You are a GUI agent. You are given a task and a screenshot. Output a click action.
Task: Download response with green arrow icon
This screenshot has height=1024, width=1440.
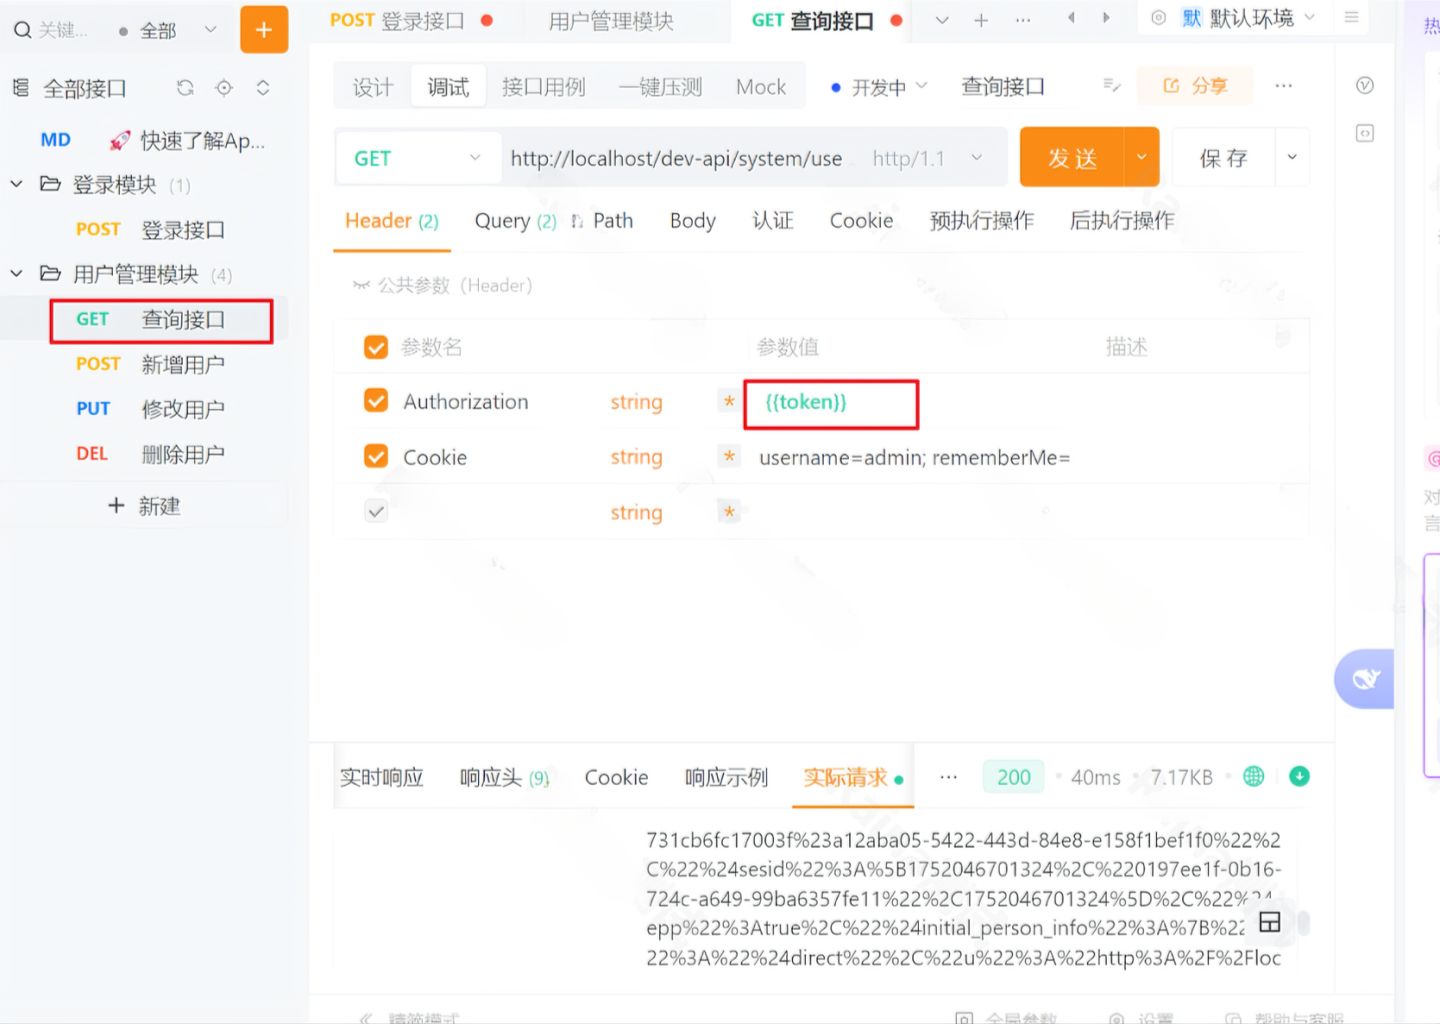(1300, 776)
